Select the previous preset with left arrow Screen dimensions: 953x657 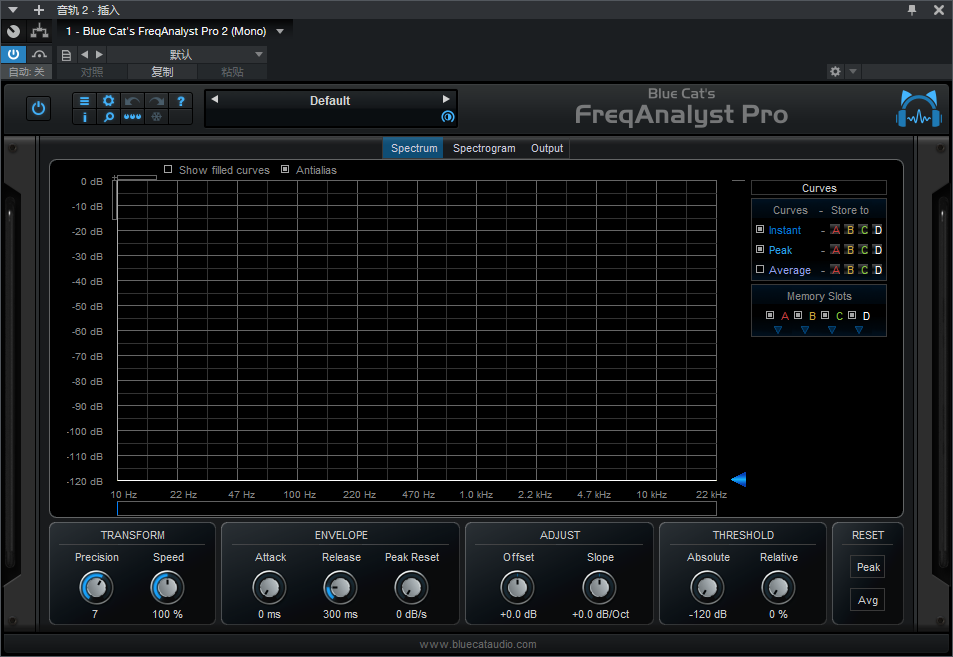click(x=215, y=99)
